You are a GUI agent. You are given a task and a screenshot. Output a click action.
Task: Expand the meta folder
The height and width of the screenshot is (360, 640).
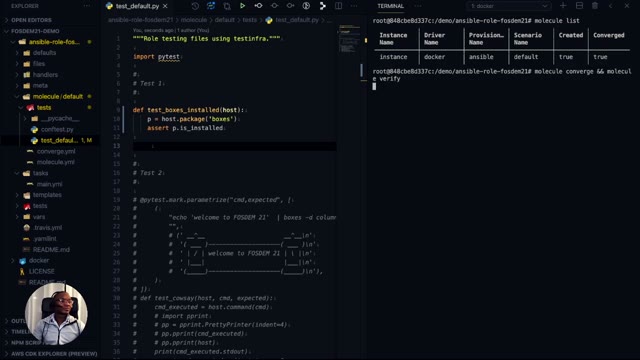click(40, 86)
